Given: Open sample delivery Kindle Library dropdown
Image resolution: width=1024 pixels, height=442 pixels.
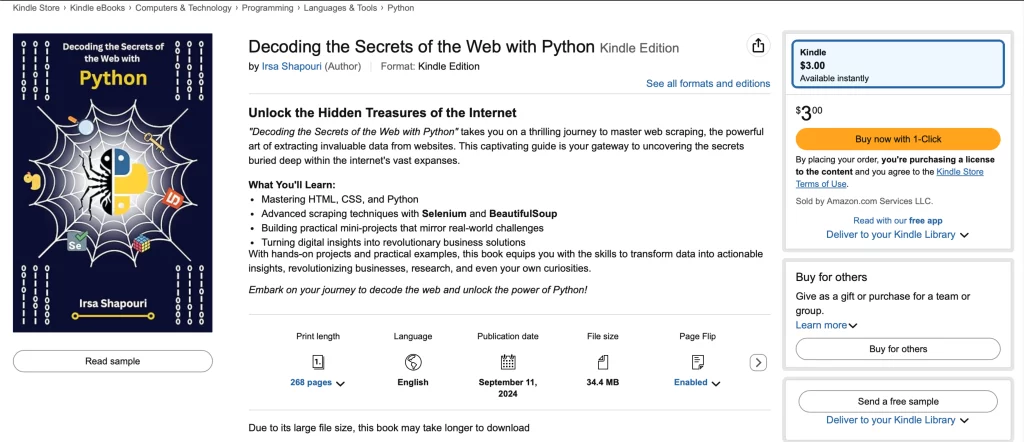Looking at the screenshot, I should [897, 420].
